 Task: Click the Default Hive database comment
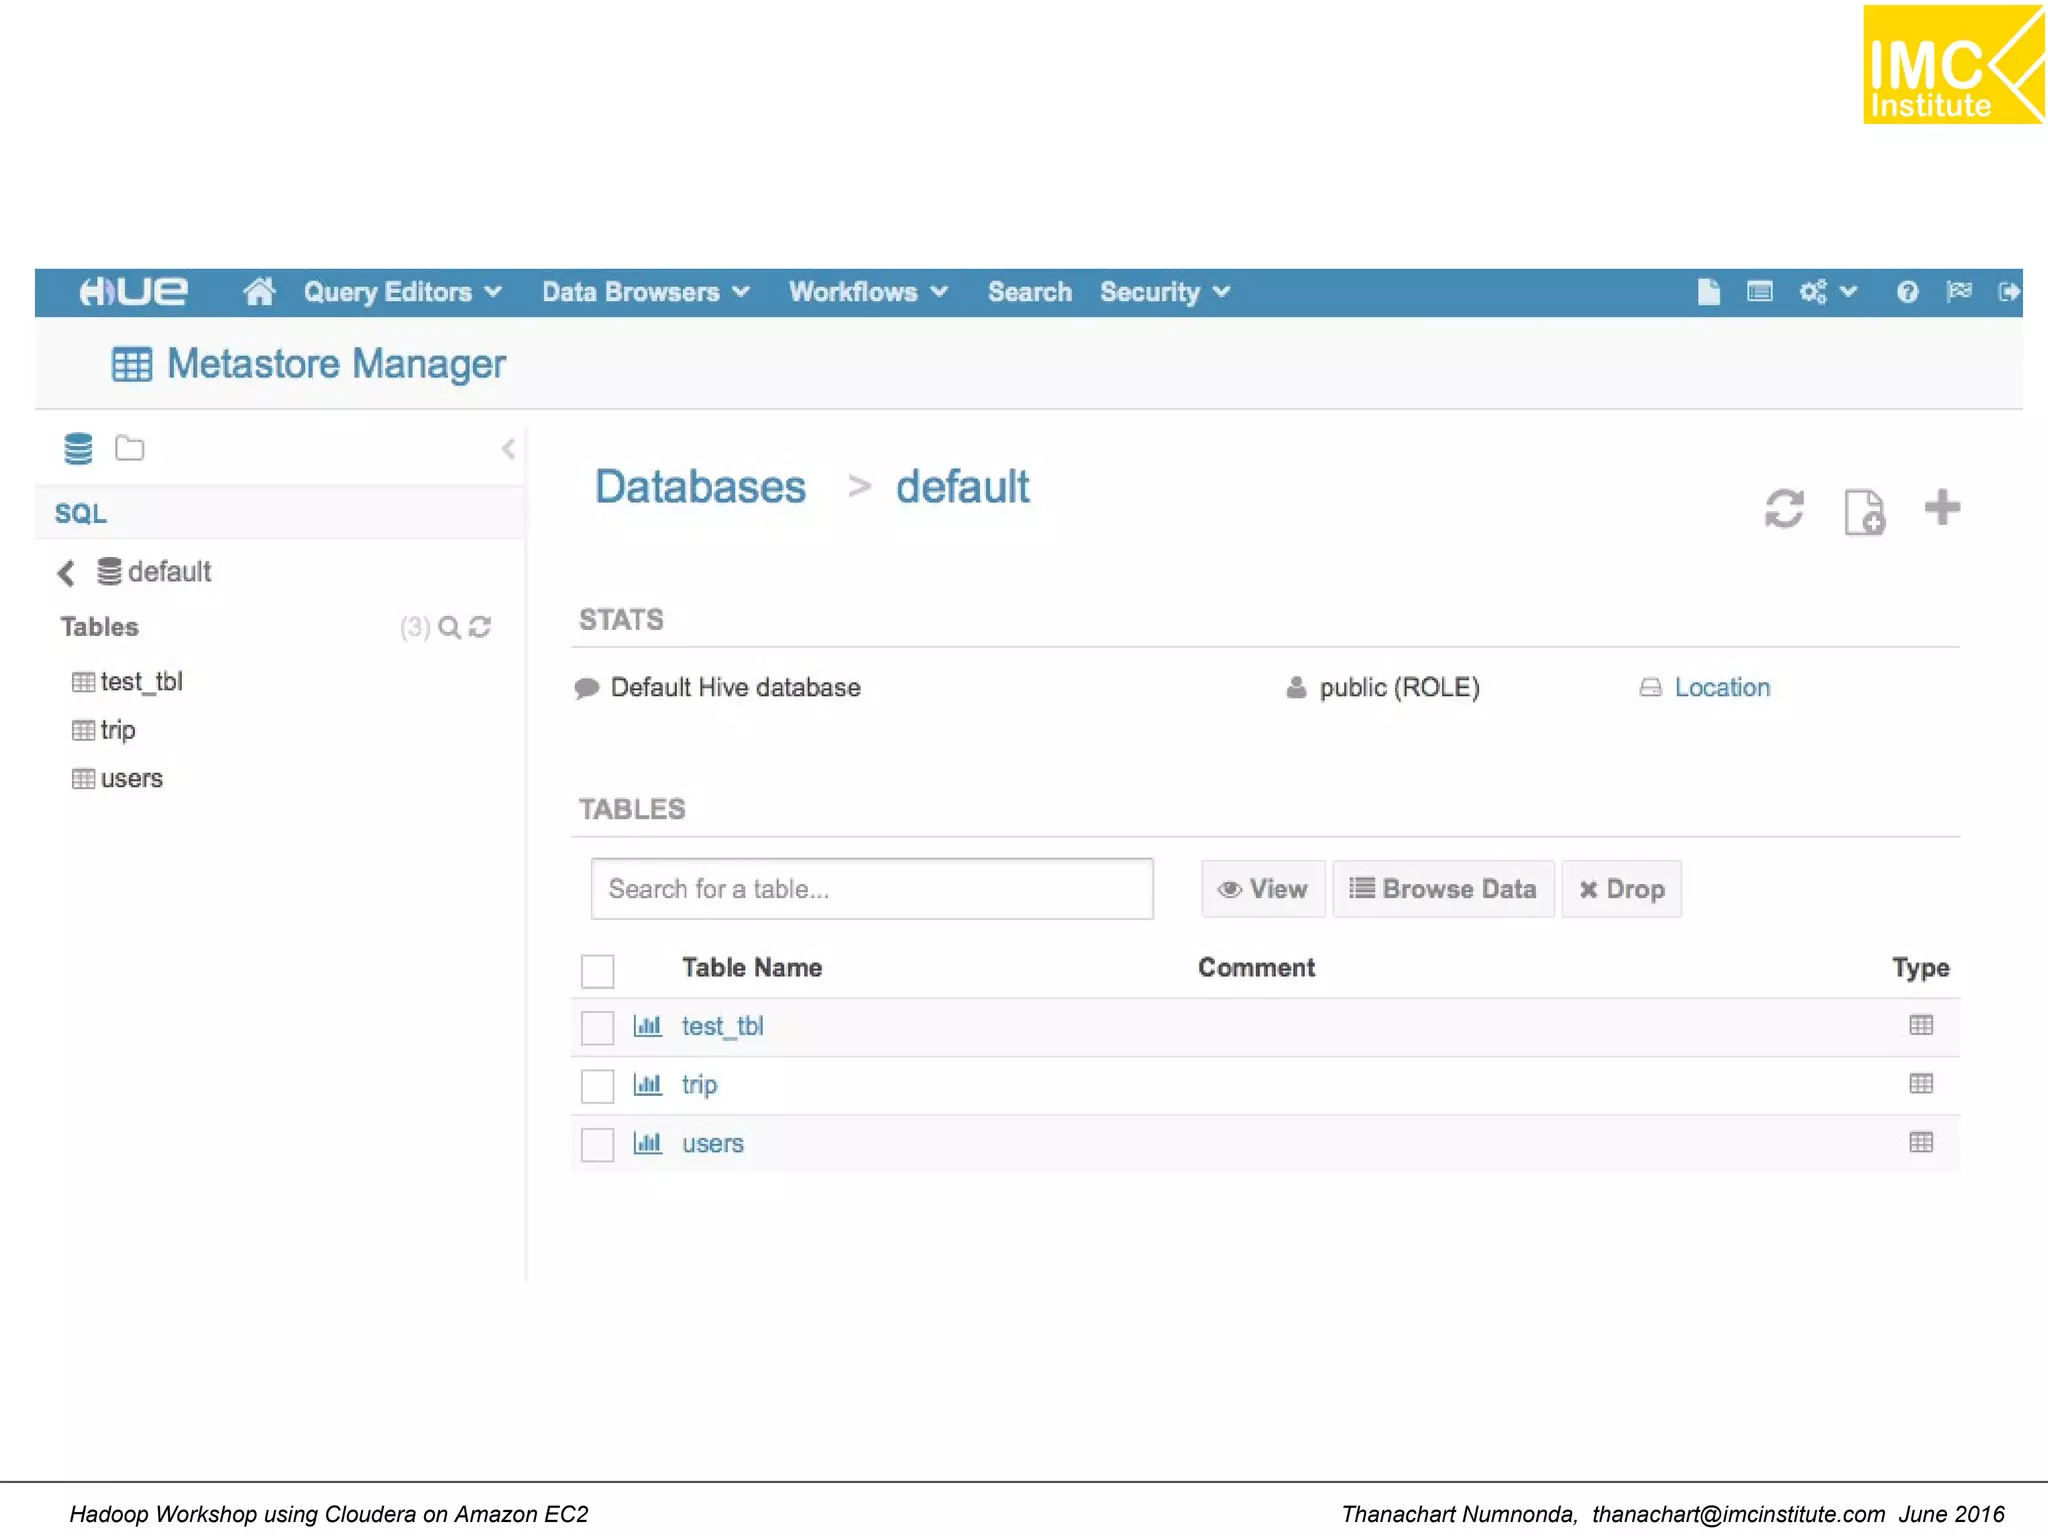(735, 688)
